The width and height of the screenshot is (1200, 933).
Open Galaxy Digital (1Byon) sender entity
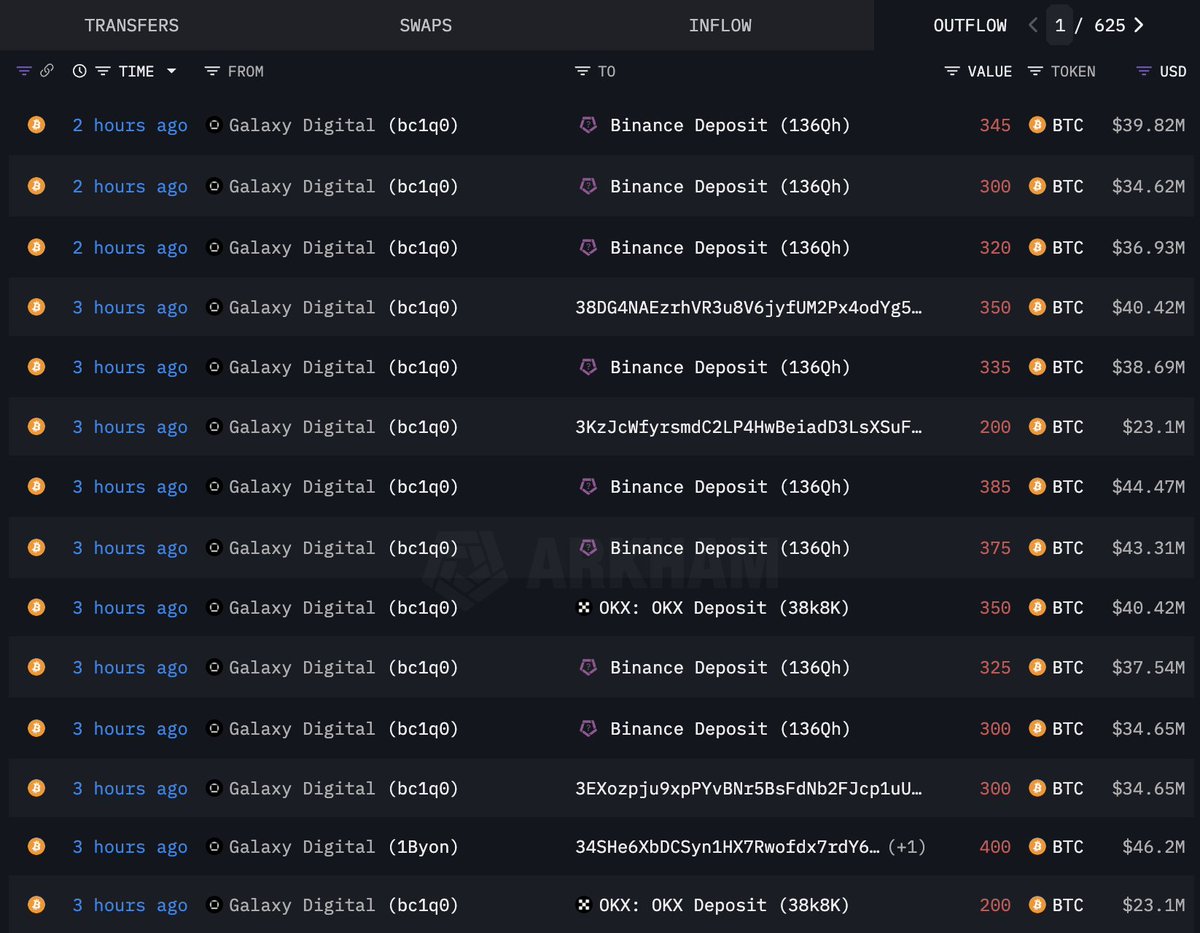(x=344, y=847)
